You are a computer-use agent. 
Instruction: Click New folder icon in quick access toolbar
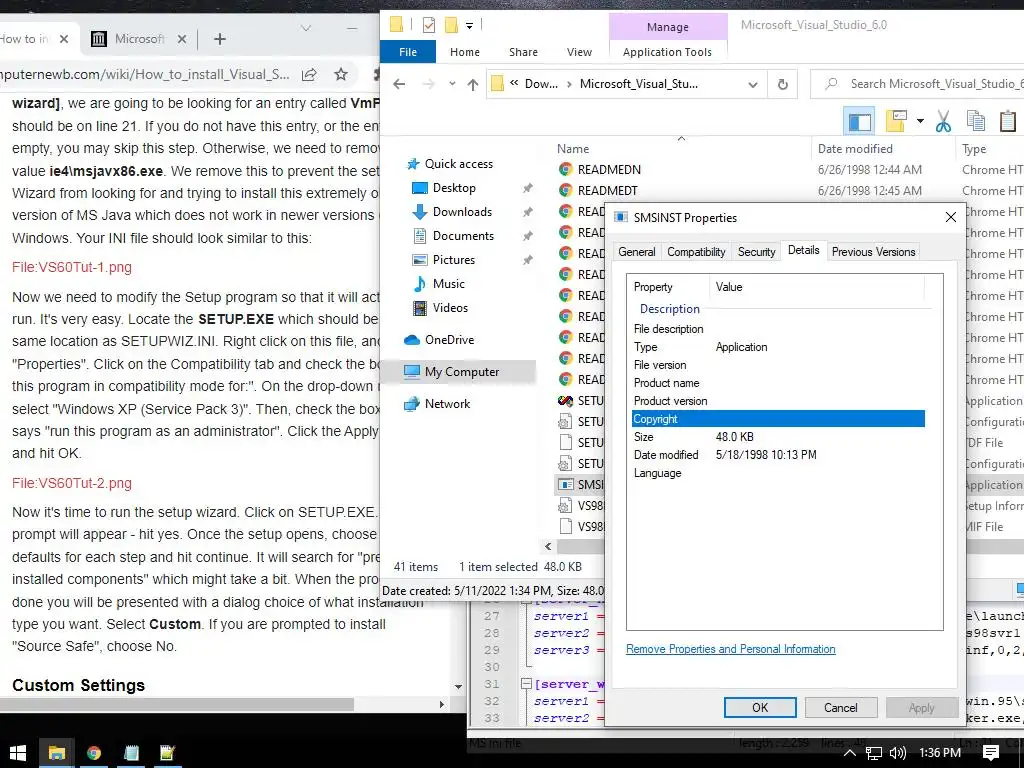(x=451, y=25)
